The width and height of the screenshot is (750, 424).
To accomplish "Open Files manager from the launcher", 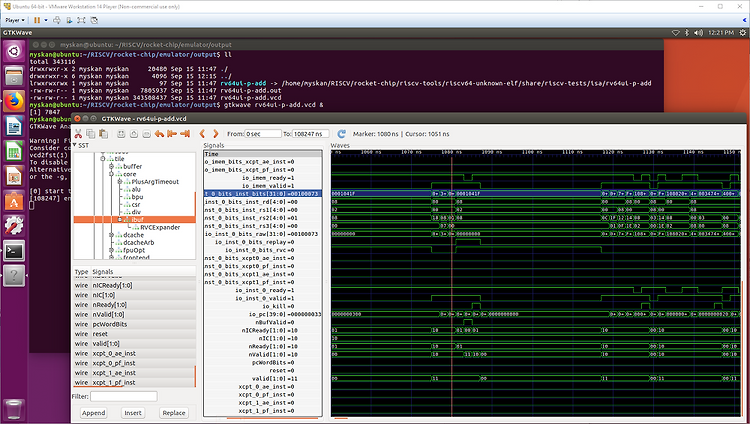I will point(14,76).
